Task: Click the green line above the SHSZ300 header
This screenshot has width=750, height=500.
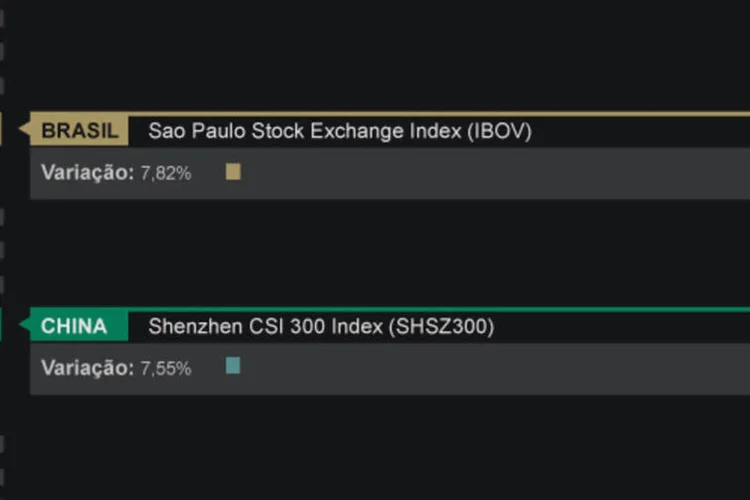Action: [x=439, y=310]
